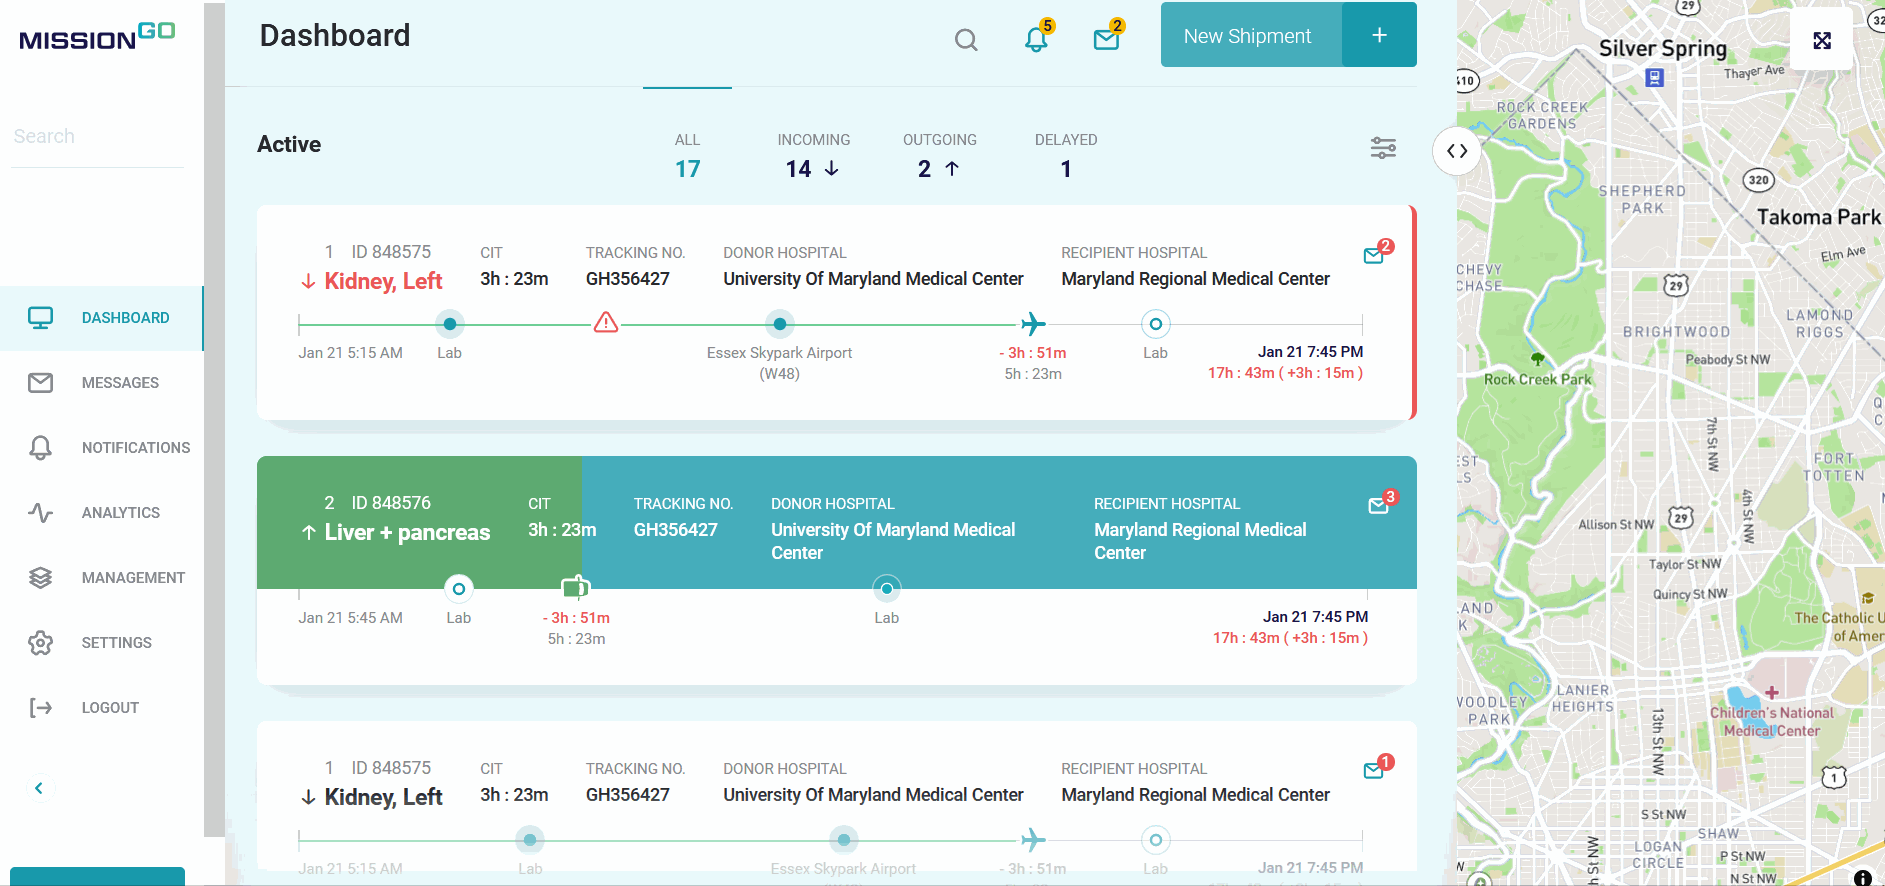The image size is (1885, 886).
Task: Select the ALL 17 tab
Action: [688, 156]
